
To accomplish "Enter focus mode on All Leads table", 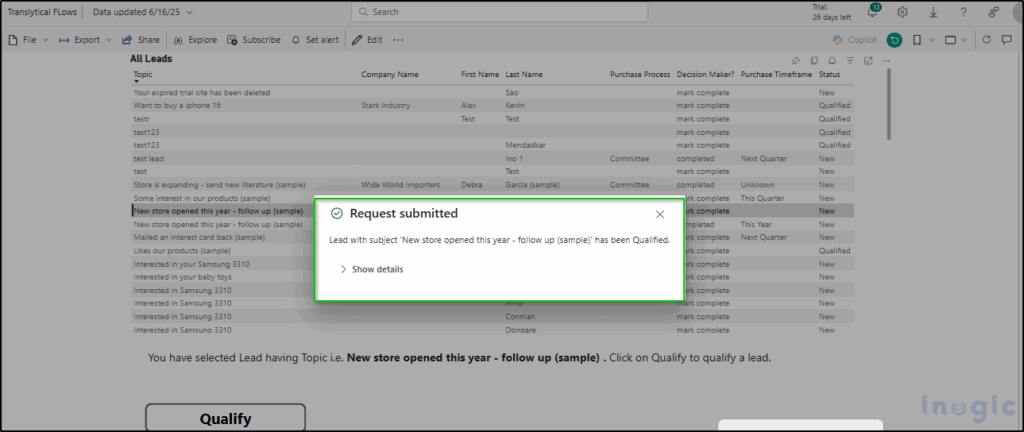I will pyautogui.click(x=868, y=60).
